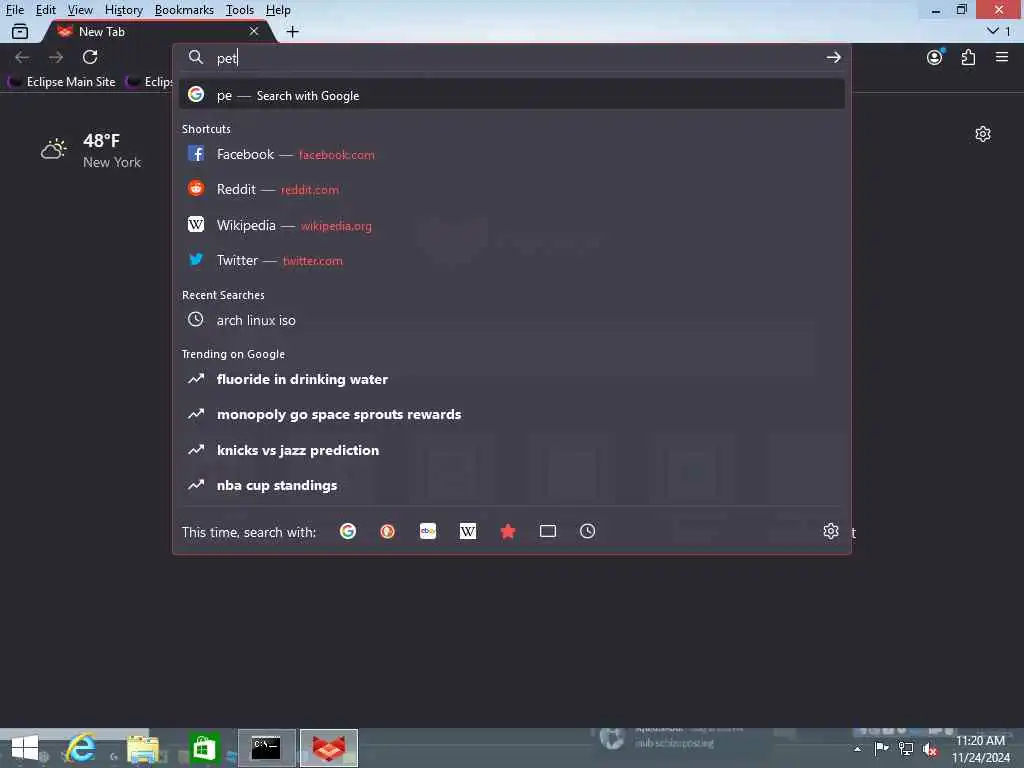1024x768 pixels.
Task: Close the New Tab tab
Action: (254, 31)
